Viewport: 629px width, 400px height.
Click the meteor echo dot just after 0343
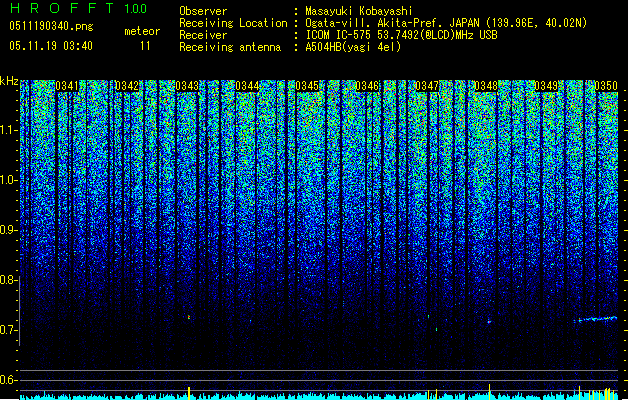(189, 317)
